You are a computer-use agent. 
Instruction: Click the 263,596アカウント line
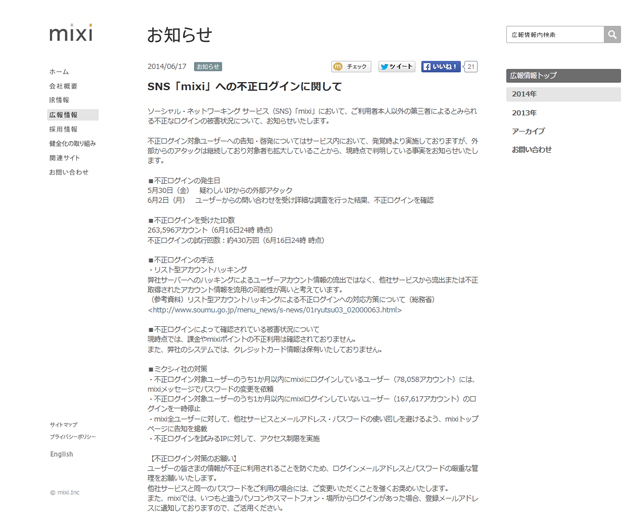click(210, 230)
